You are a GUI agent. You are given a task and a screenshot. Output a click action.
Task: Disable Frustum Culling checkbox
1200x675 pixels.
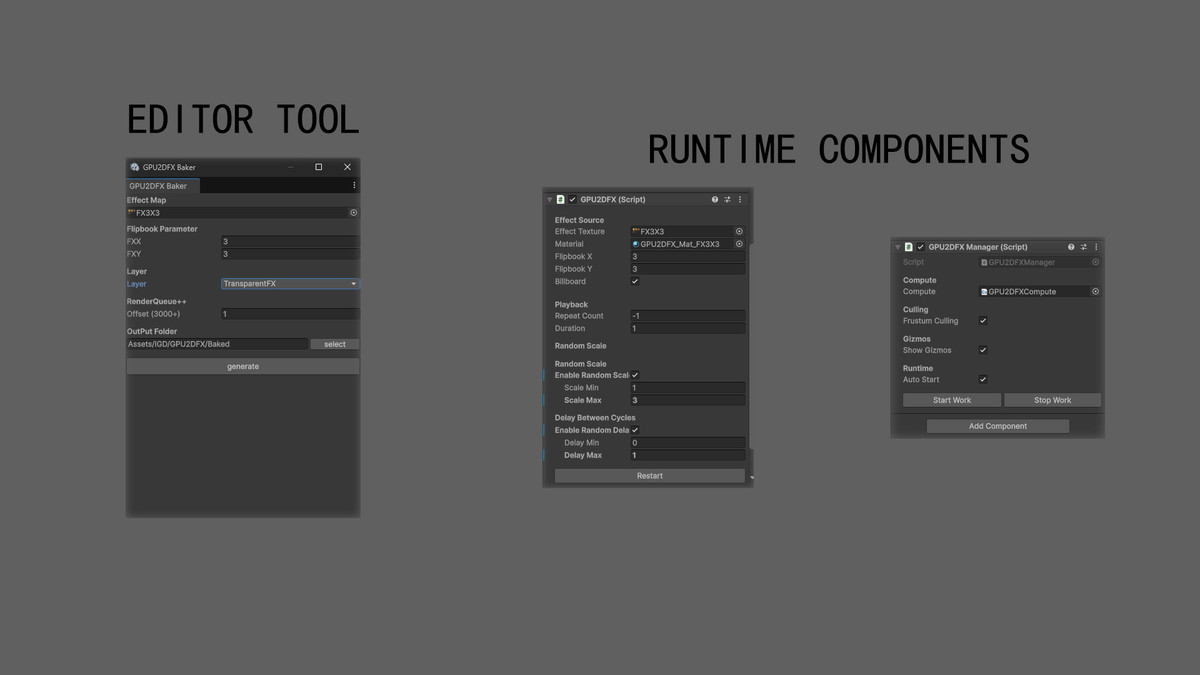[x=983, y=321]
